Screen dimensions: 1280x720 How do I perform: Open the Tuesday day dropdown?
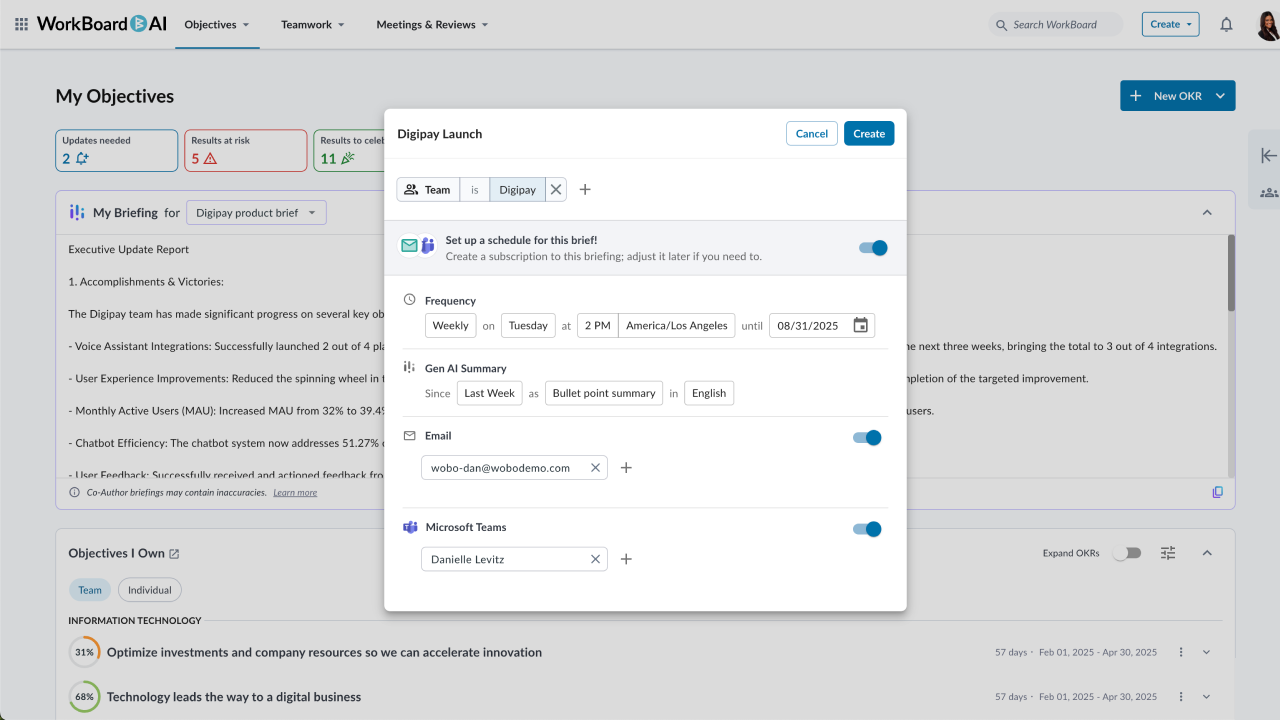[x=528, y=325]
